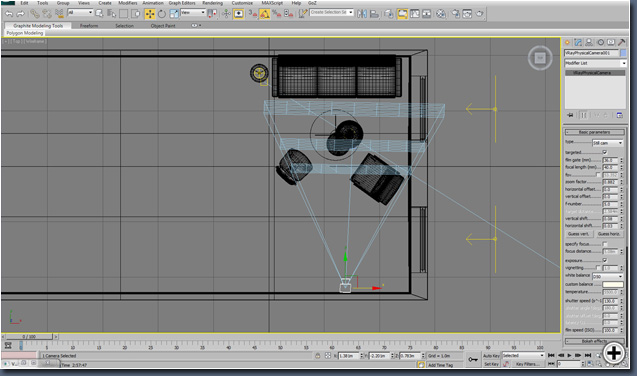The height and width of the screenshot is (376, 637).
Task: Expand the Bokeh effects rollout
Action: [x=594, y=341]
